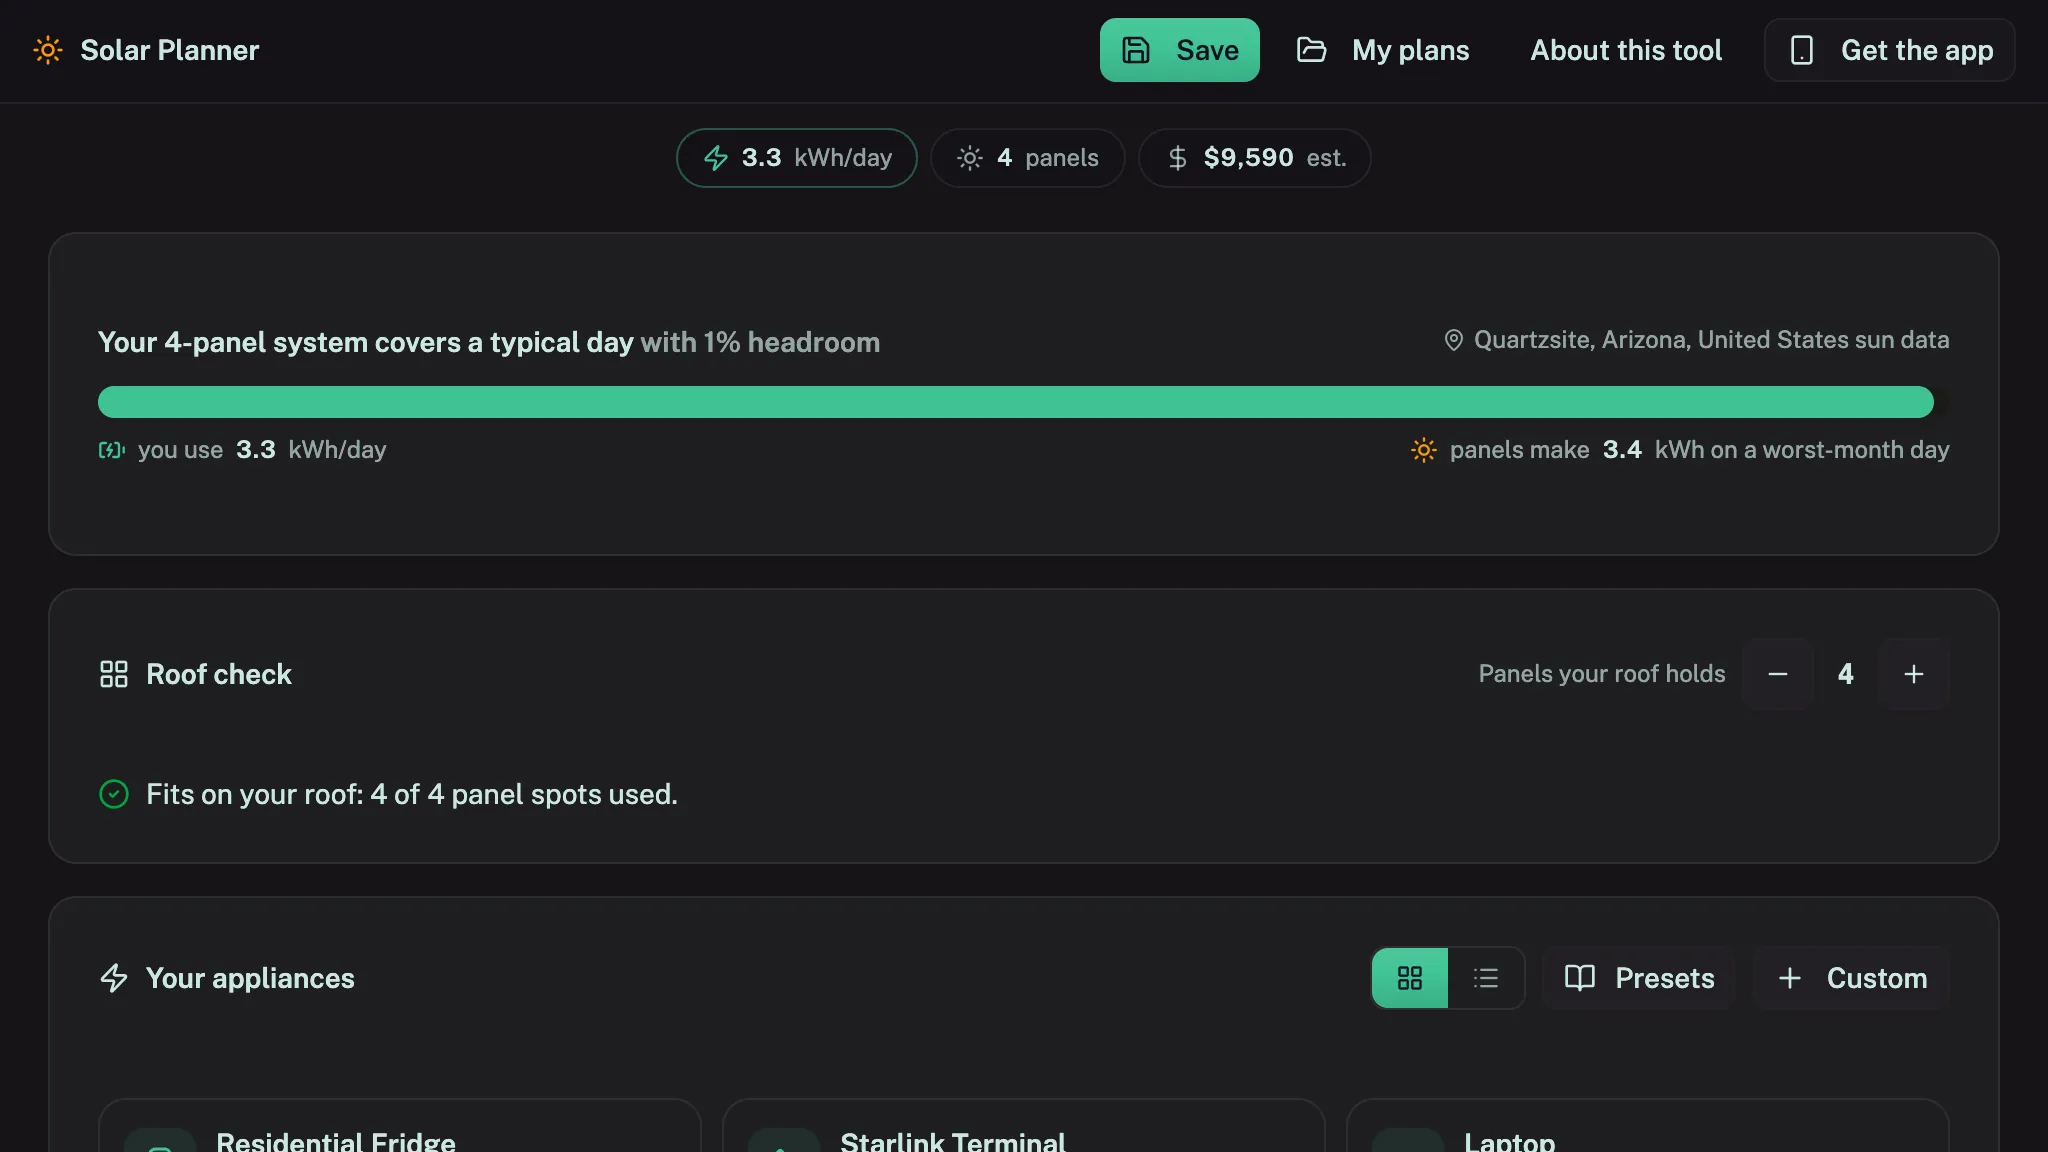
Task: Save the current solar plan
Action: click(x=1179, y=50)
